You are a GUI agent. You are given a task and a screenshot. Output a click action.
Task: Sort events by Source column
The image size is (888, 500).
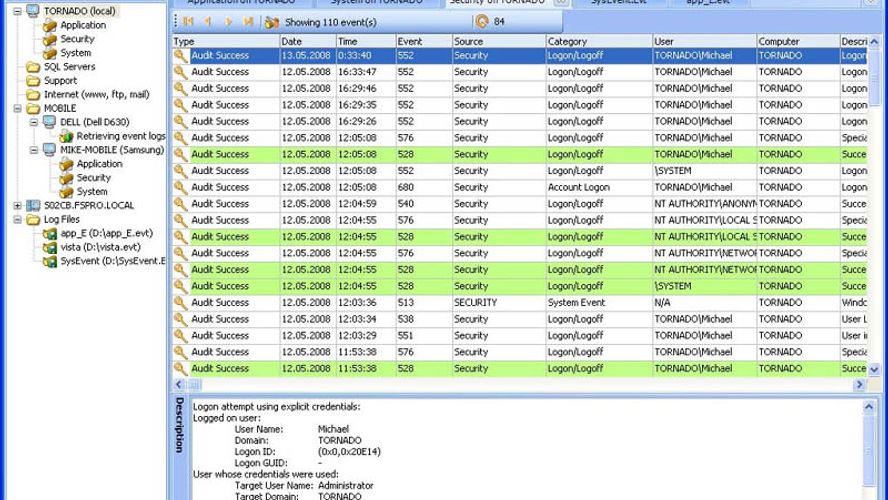[498, 41]
